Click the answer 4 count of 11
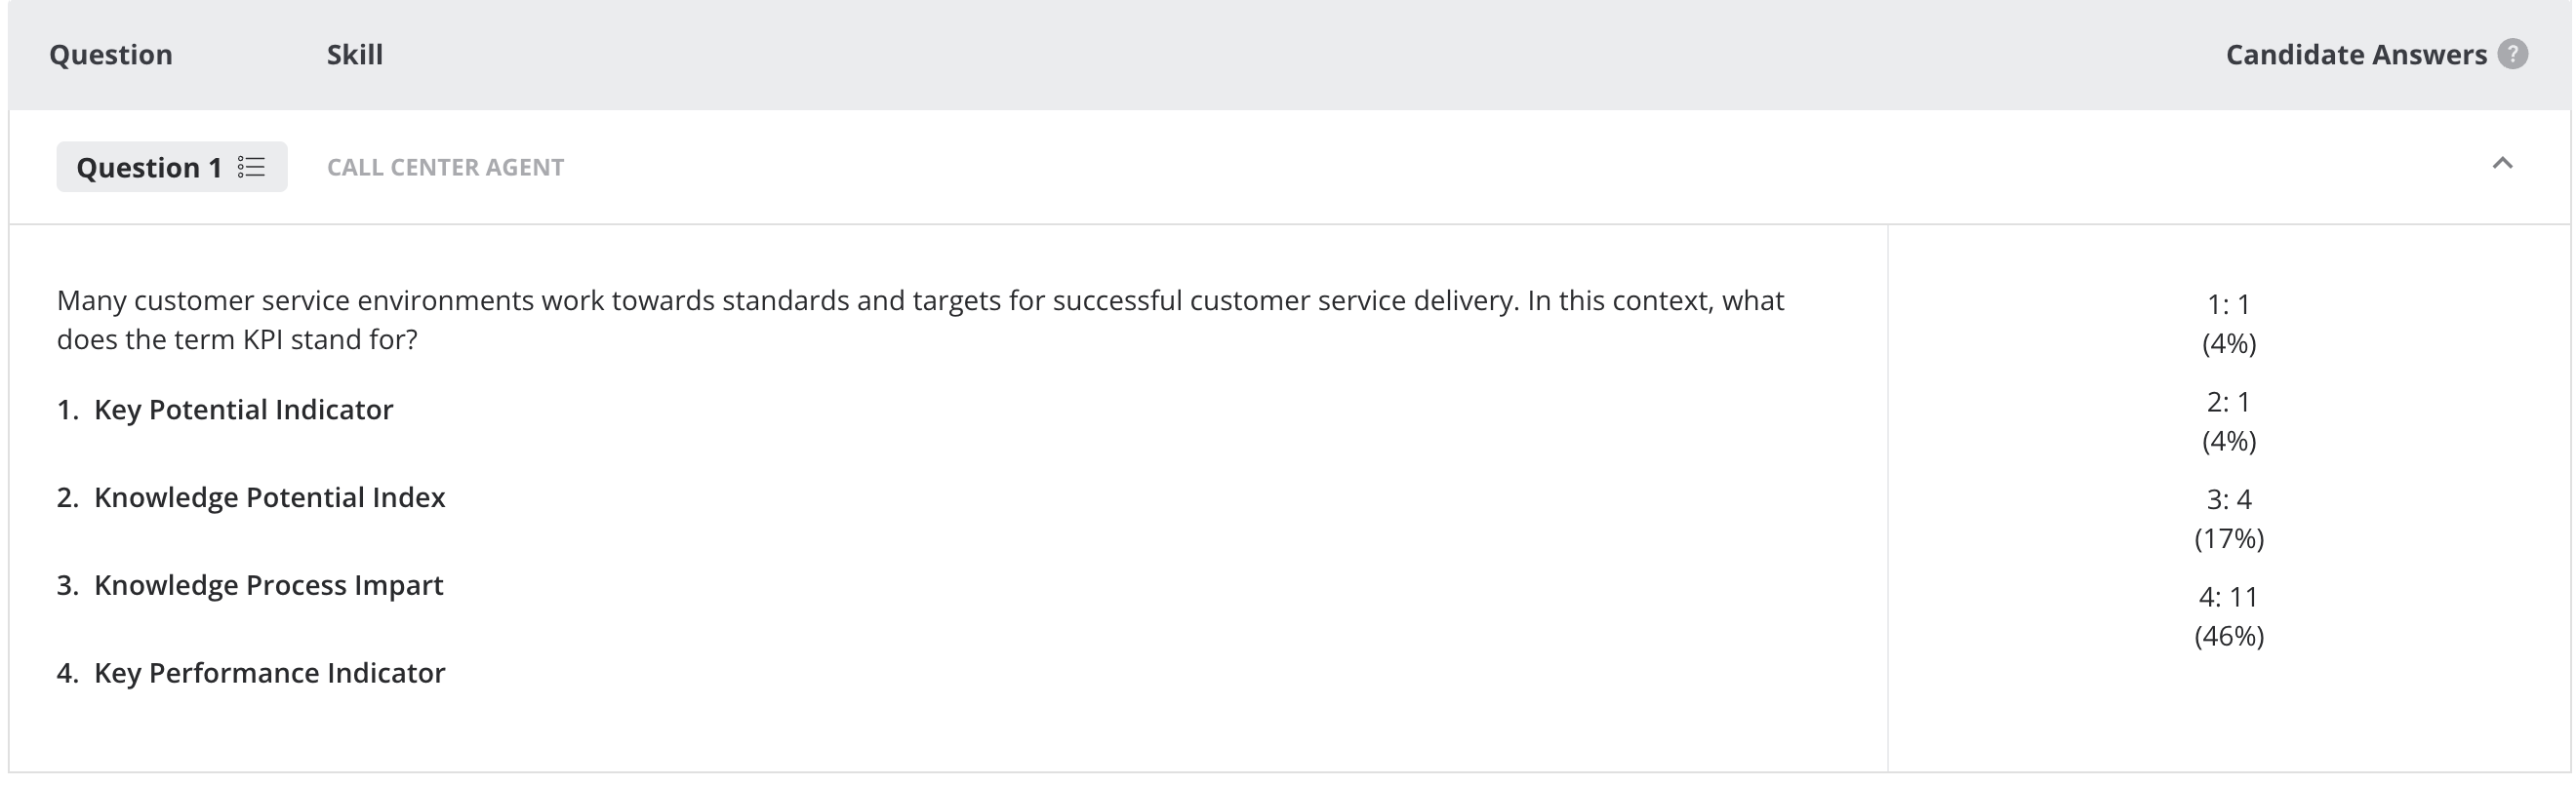Screen dimensions: 2576x786 [x=2229, y=597]
